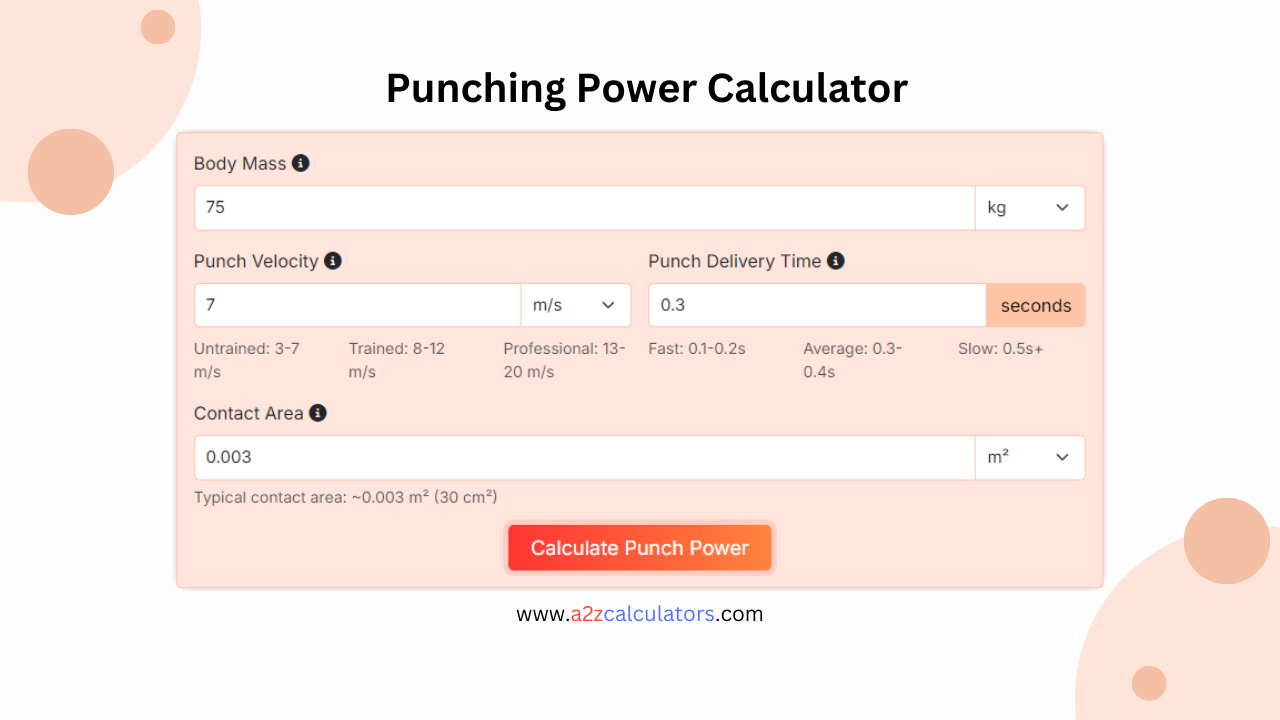Click the typical contact area note
Image resolution: width=1280 pixels, height=720 pixels.
345,497
